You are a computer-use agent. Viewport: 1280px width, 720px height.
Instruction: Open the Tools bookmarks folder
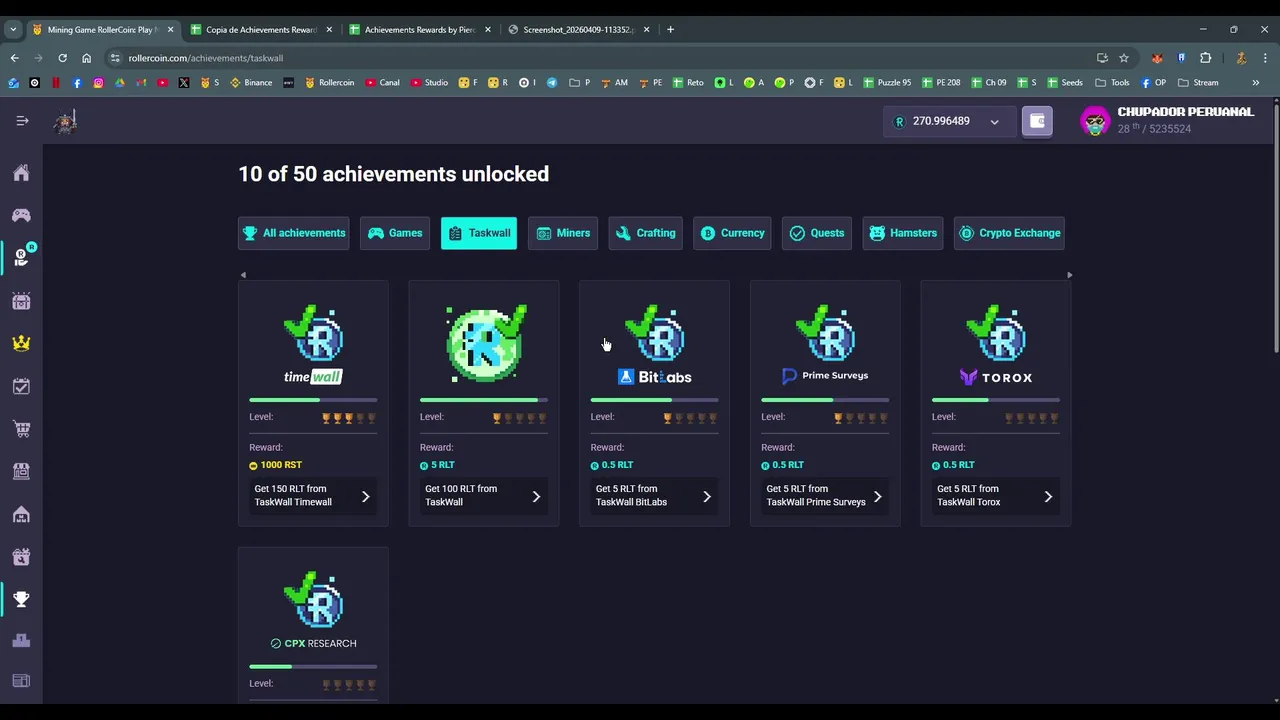pos(1112,83)
